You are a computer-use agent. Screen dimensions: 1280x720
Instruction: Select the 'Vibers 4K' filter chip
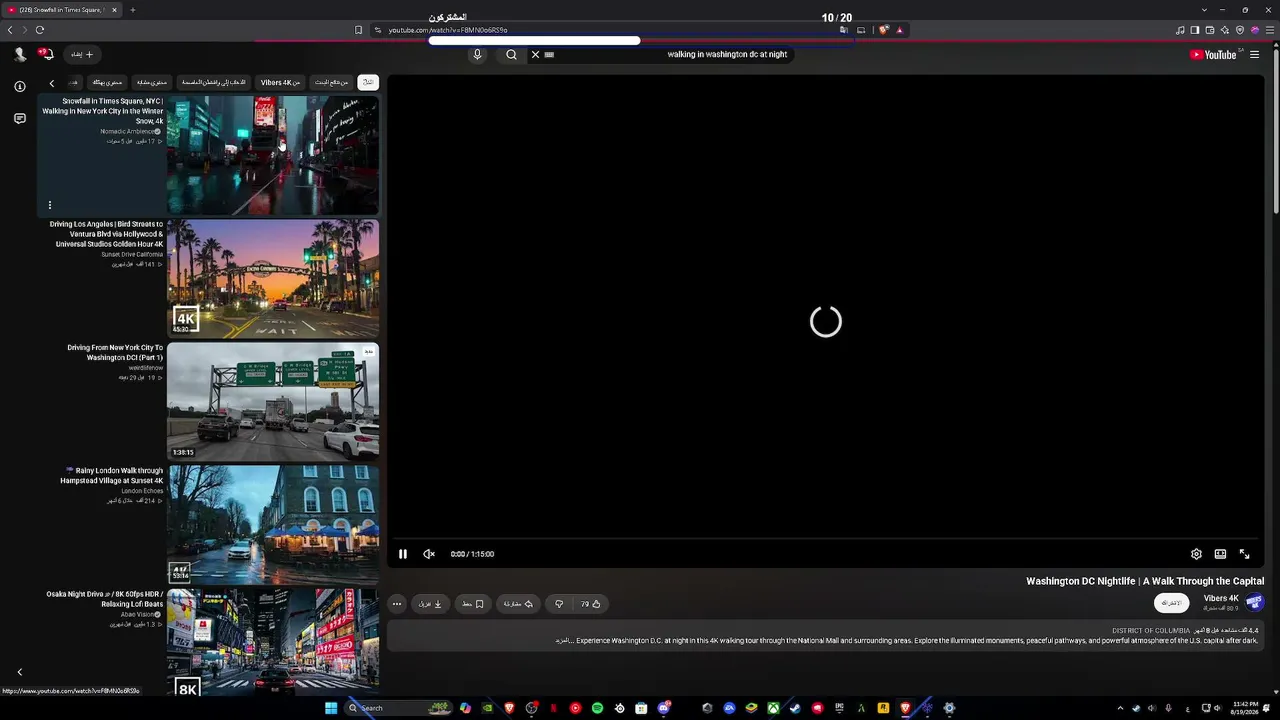pyautogui.click(x=281, y=82)
